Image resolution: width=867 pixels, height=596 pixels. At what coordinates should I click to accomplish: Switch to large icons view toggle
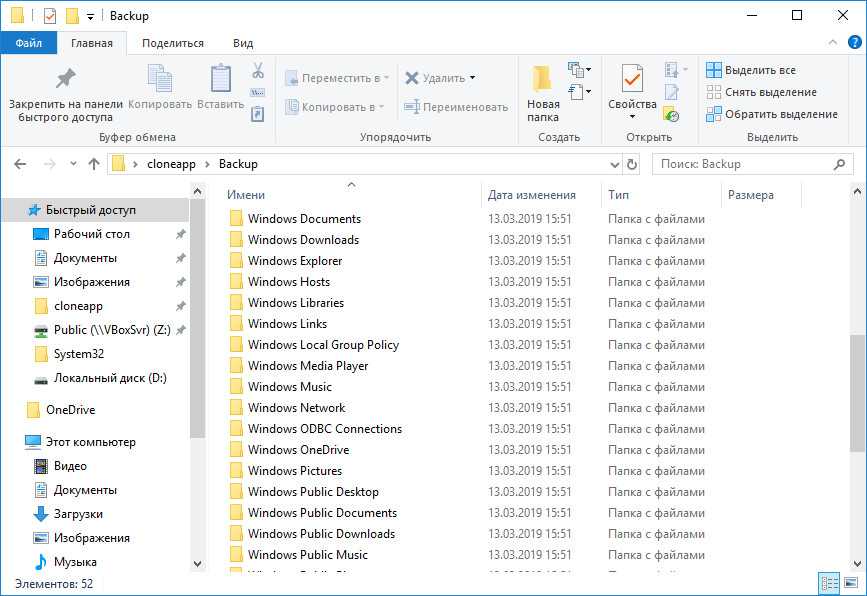point(850,583)
